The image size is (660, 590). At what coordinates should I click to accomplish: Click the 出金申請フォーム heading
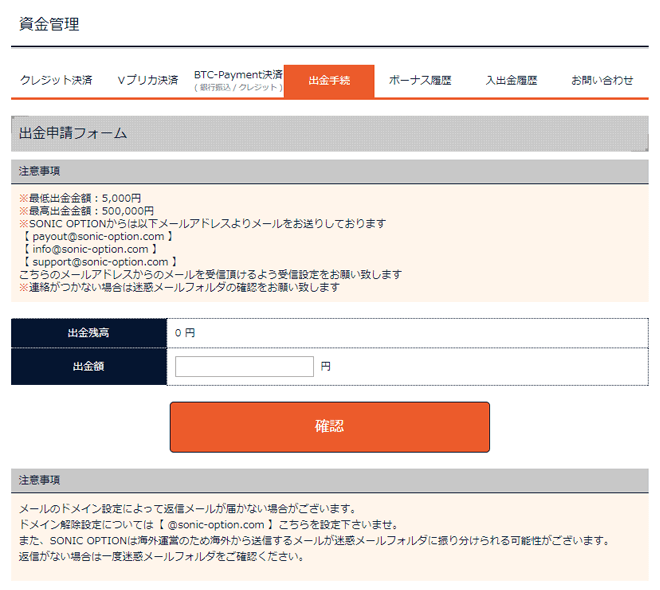pyautogui.click(x=73, y=133)
